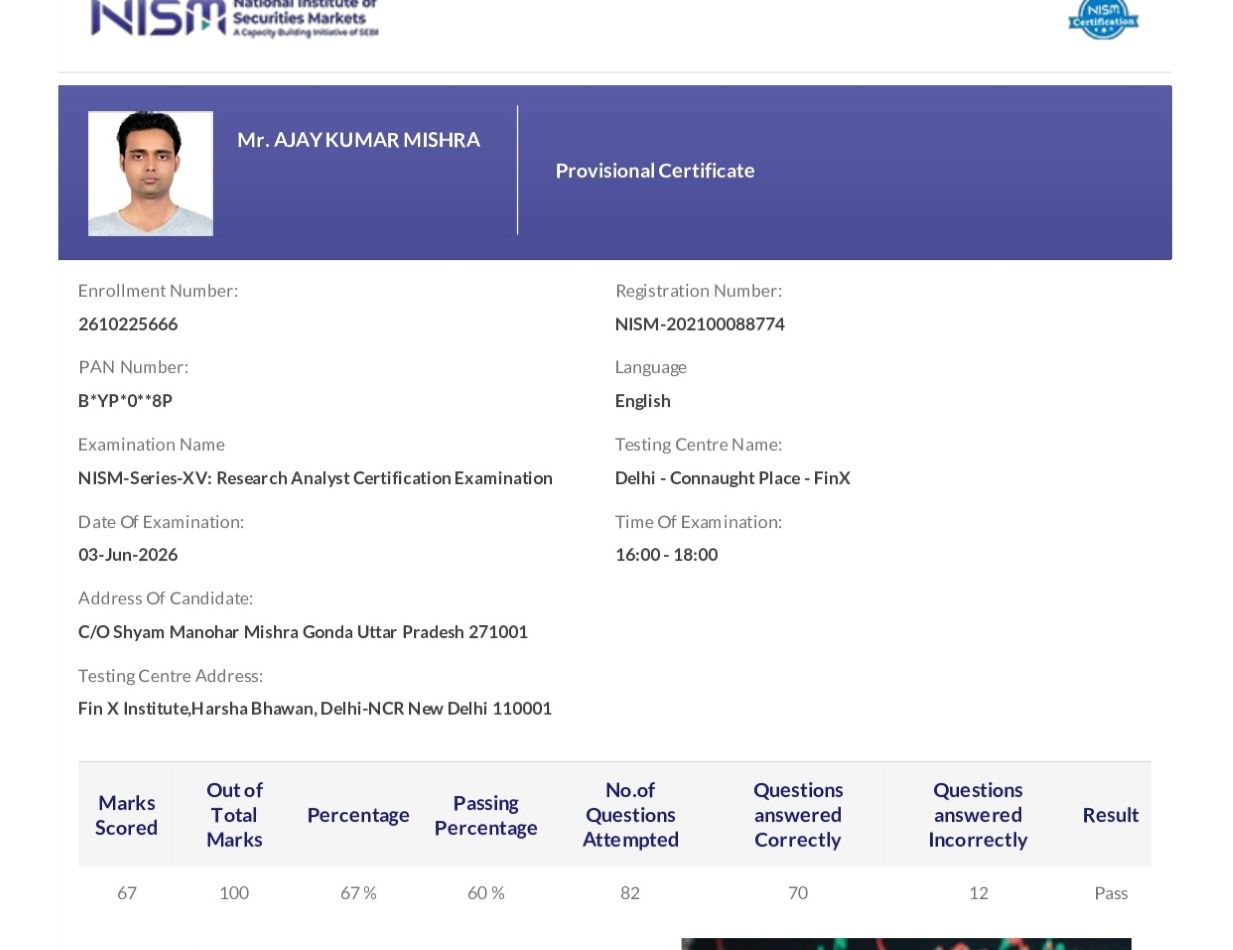Click the Time Of Examination label
The image size is (1233, 950).
698,522
